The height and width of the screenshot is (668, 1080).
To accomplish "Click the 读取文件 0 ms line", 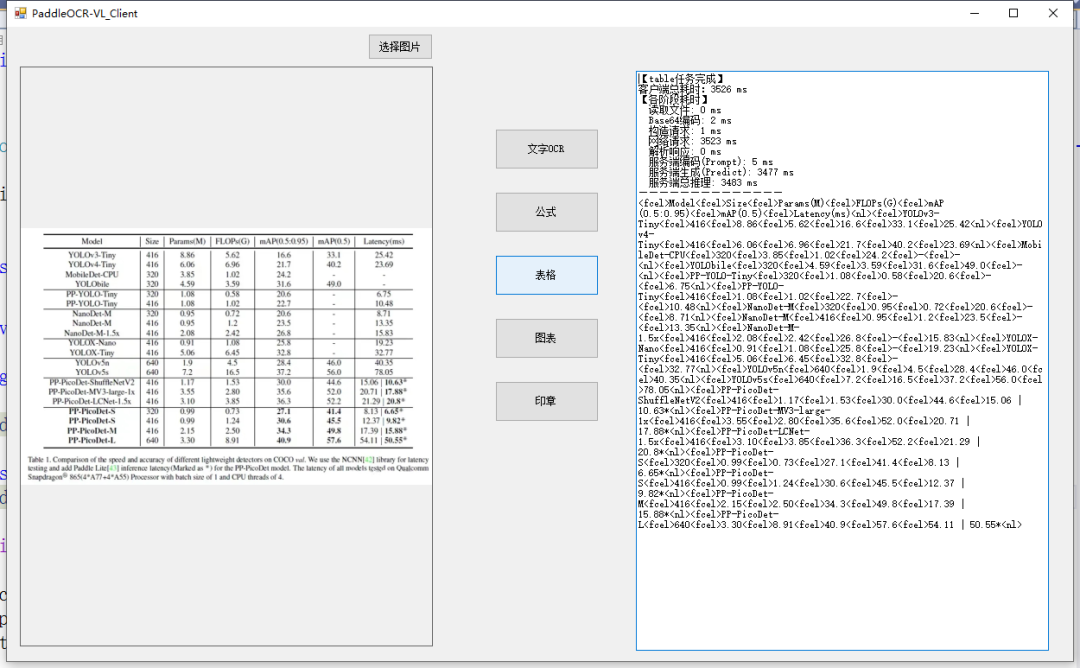I will click(x=685, y=110).
